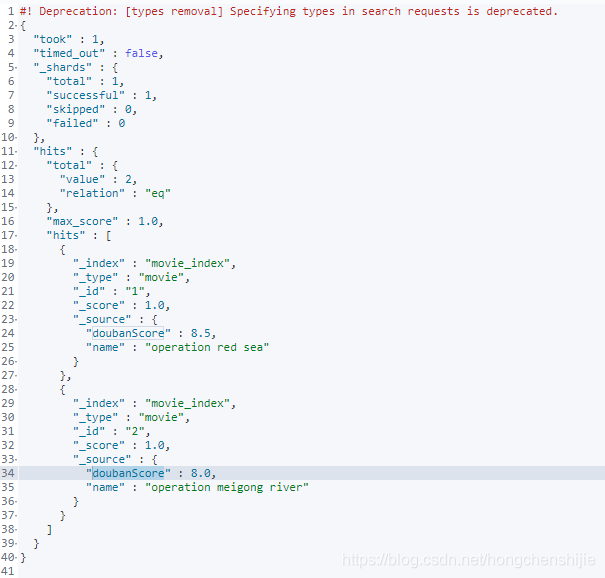Viewport: 605px width, 578px height.
Task: Collapse the total object fold on line 12
Action: pyautogui.click(x=16, y=166)
